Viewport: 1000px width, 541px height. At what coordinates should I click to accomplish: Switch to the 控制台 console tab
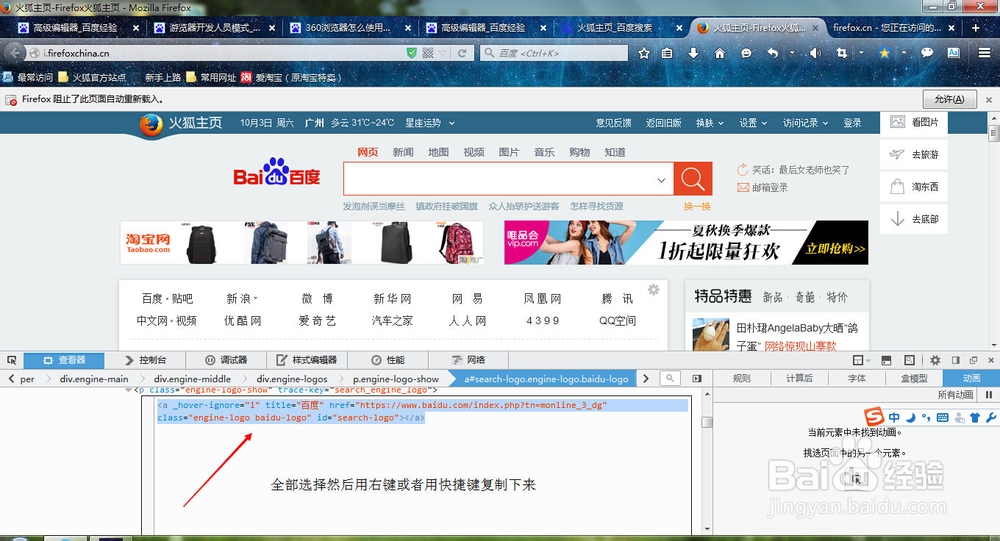coord(146,360)
